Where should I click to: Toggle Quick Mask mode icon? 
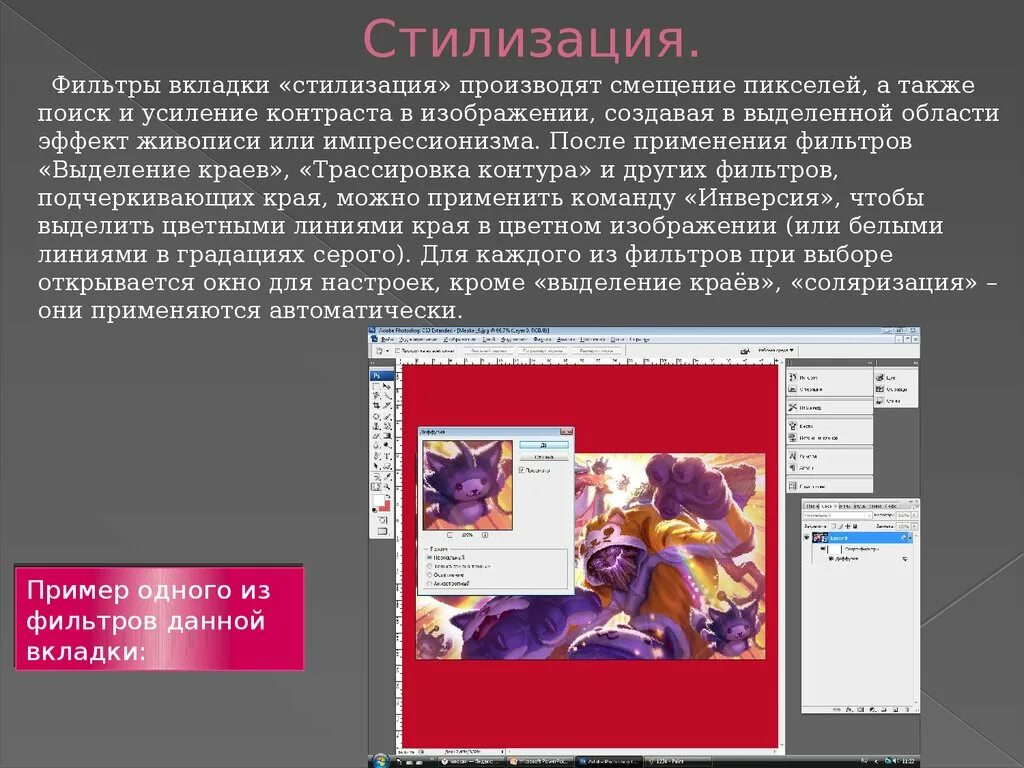tap(383, 519)
